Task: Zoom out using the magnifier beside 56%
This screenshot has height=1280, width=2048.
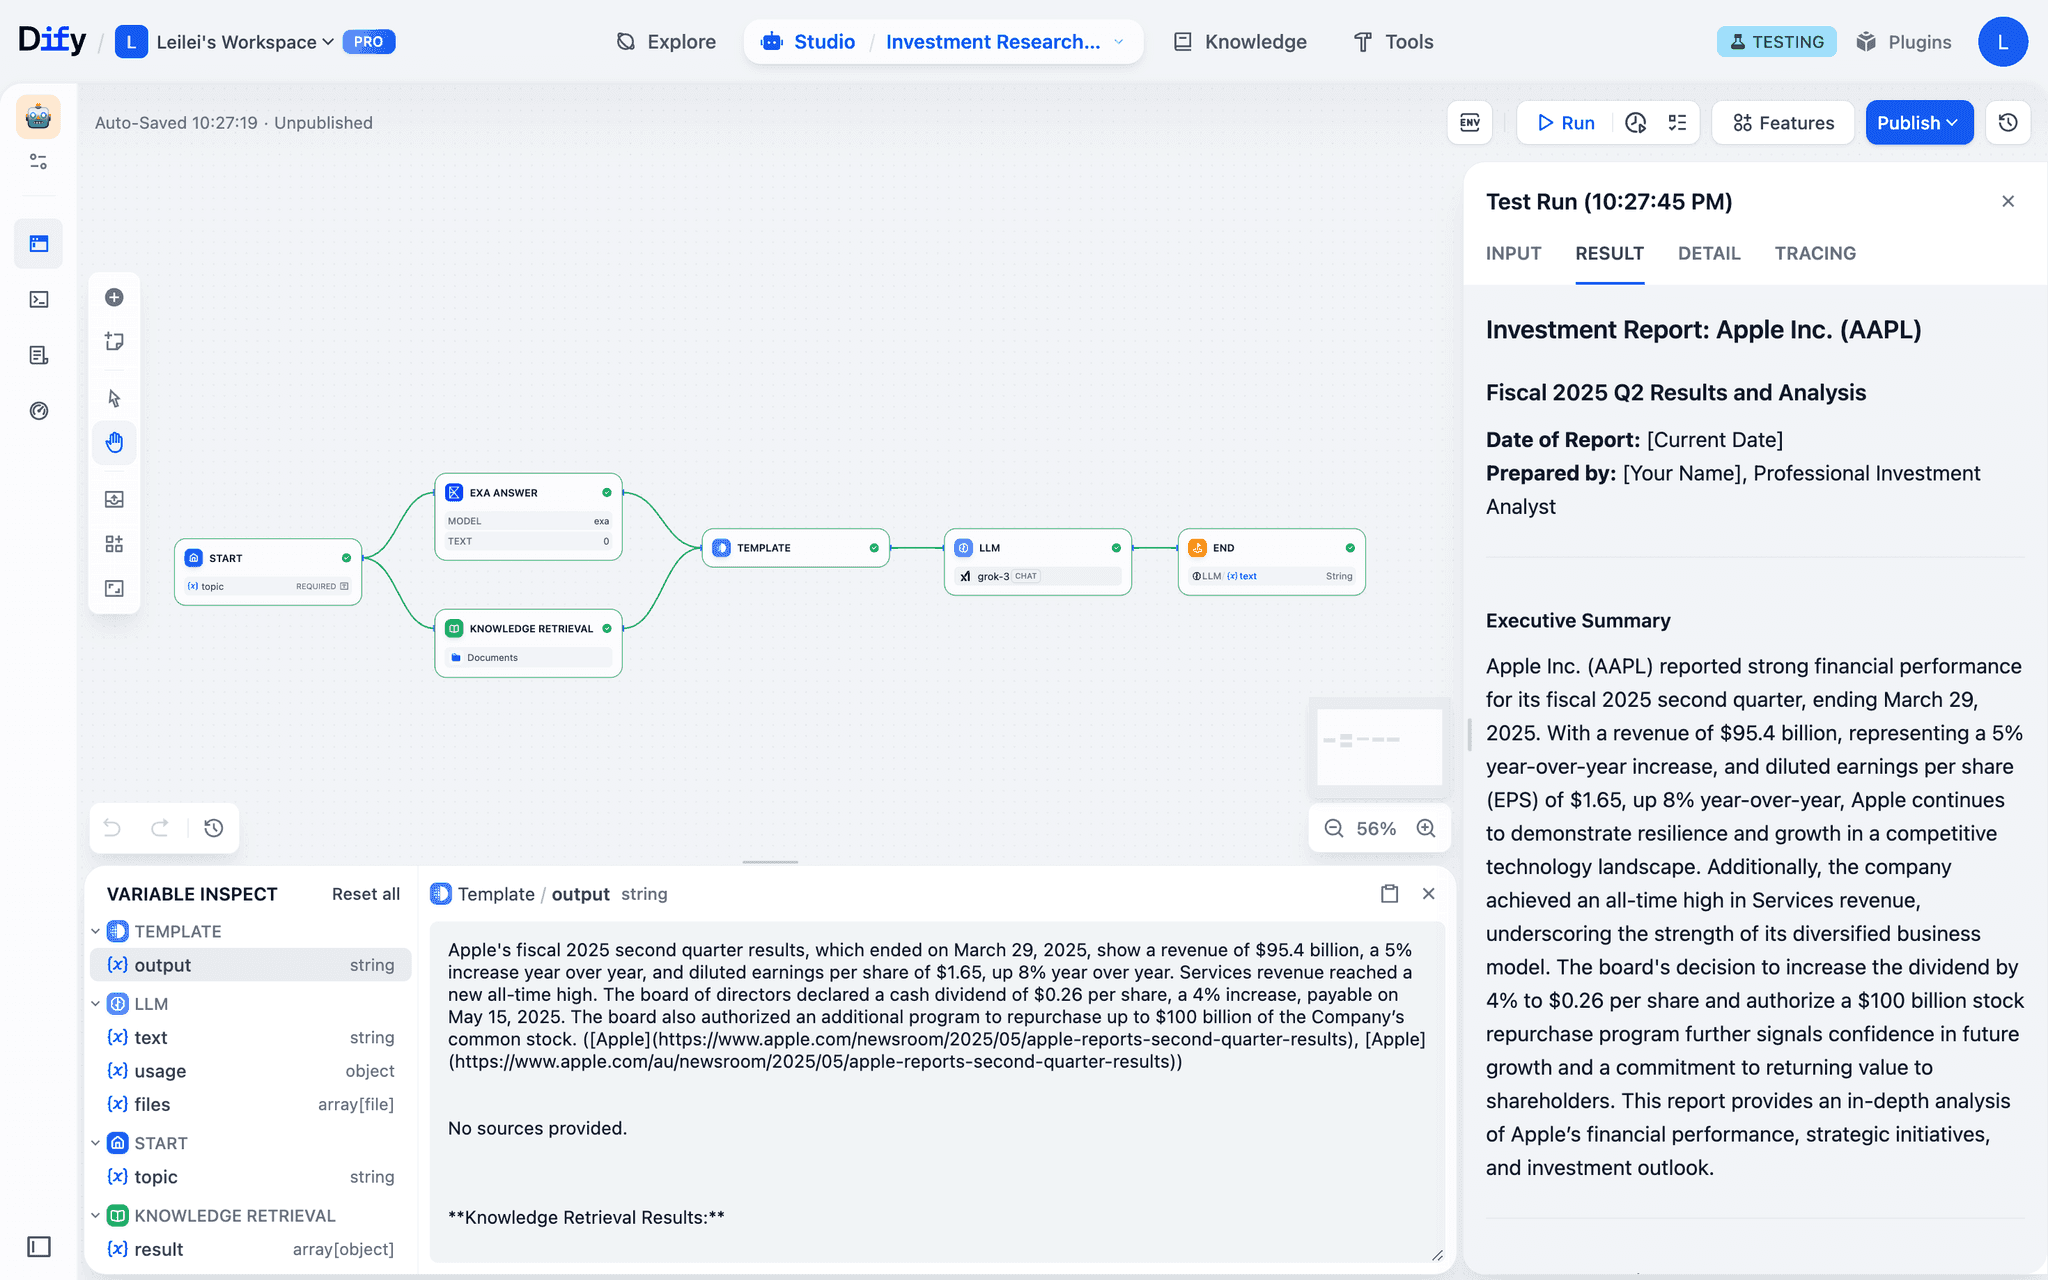Action: (1333, 828)
